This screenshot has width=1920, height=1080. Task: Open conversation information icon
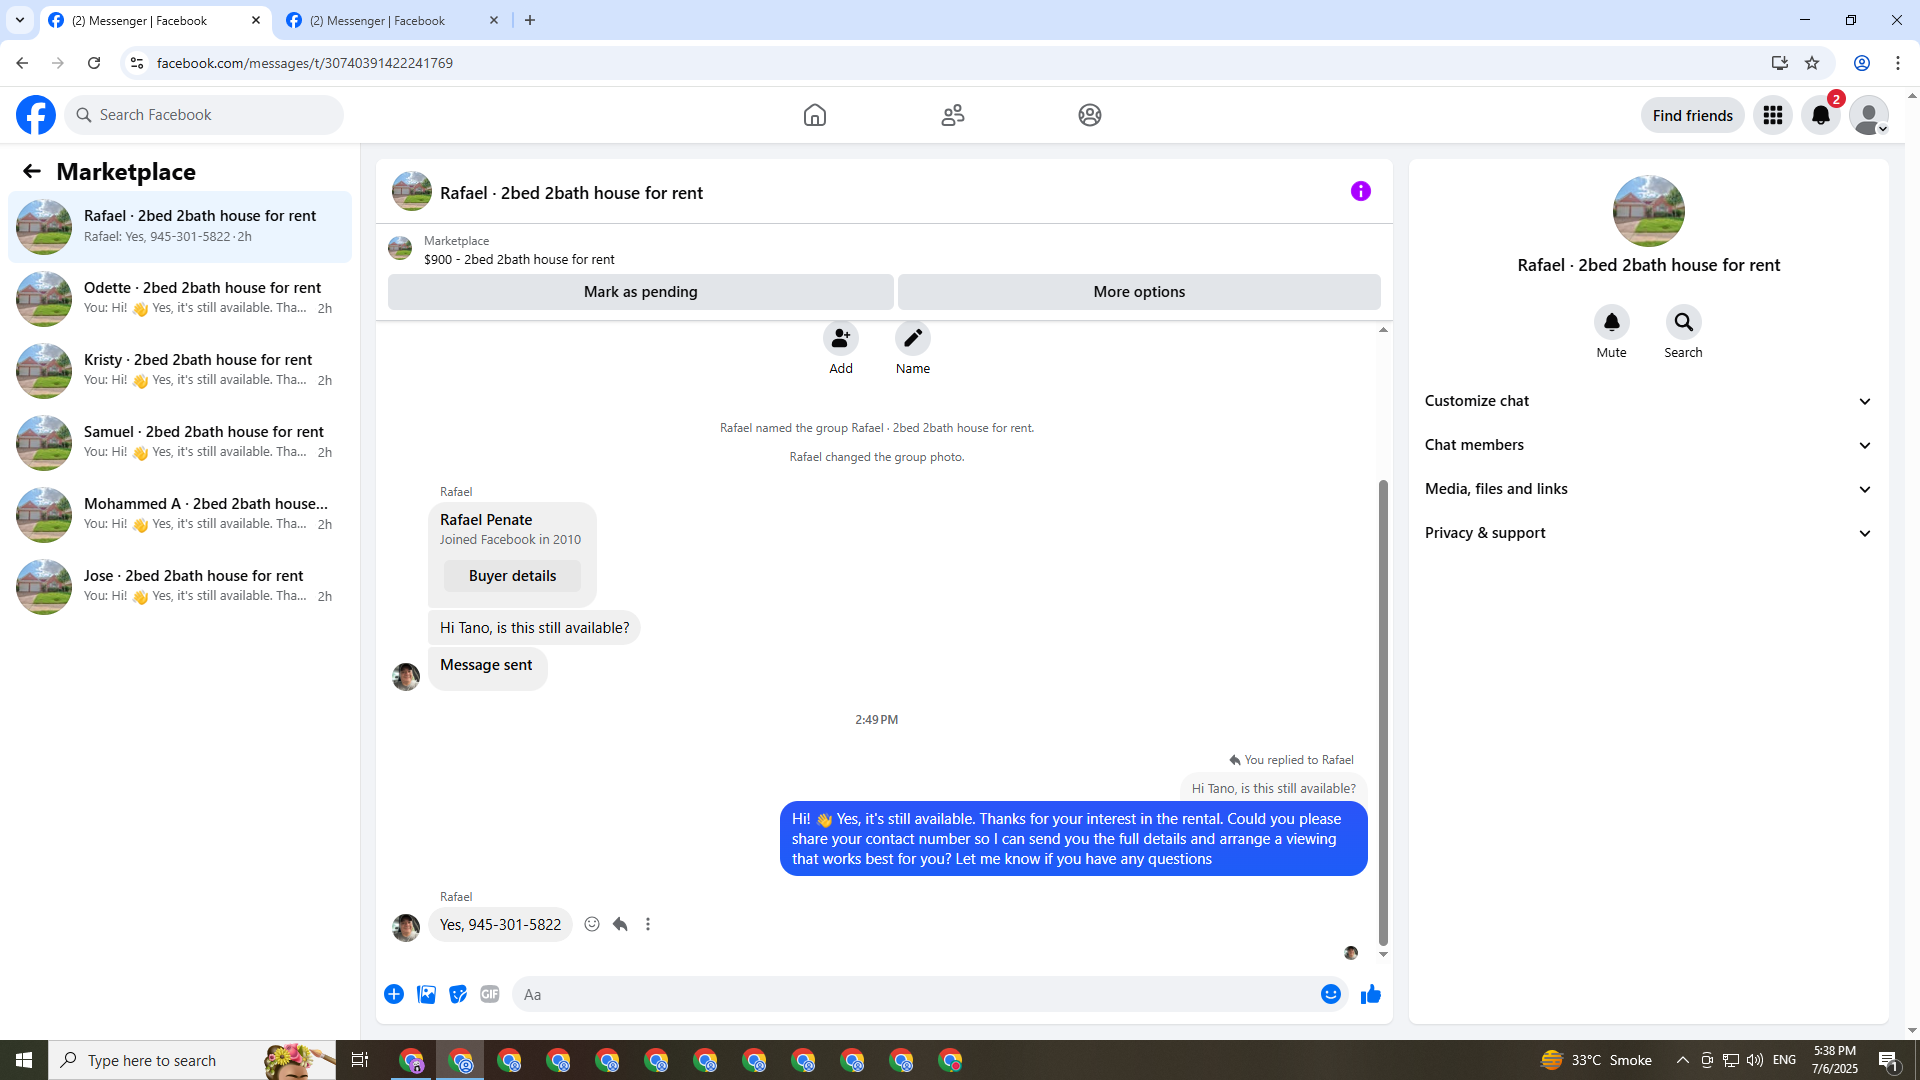tap(1361, 191)
